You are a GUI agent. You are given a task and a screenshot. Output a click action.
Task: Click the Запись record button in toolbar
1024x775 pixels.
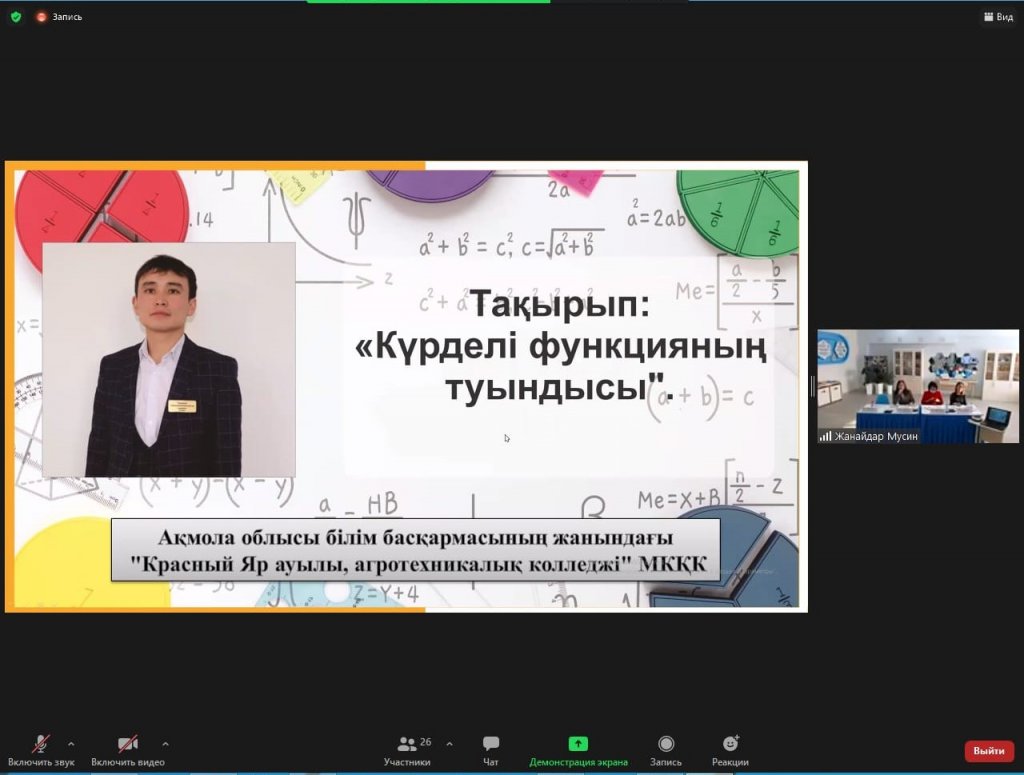[665, 750]
